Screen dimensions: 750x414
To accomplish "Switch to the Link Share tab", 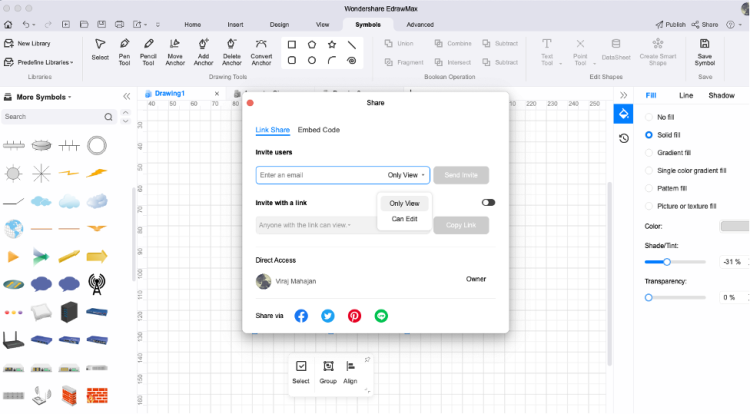I will (273, 130).
